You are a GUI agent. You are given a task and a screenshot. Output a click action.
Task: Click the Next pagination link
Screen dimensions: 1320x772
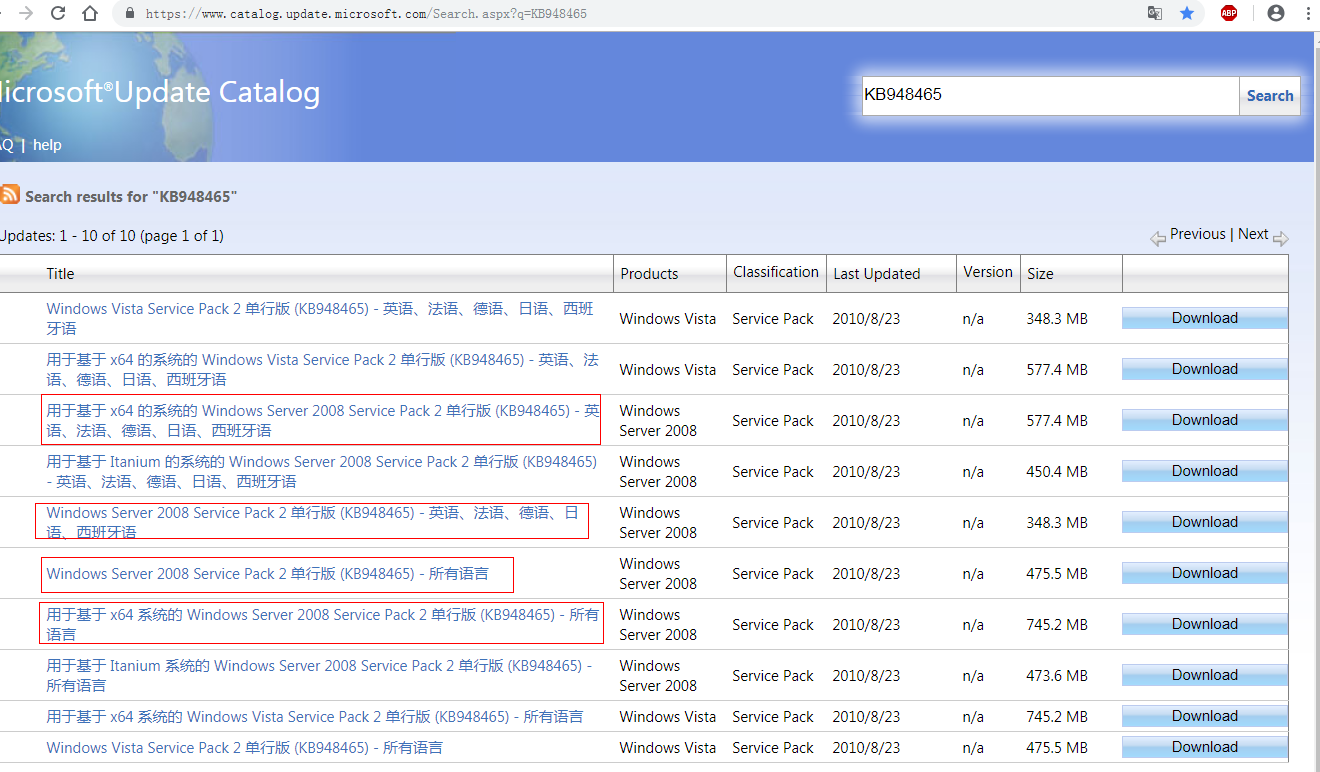click(x=1253, y=234)
